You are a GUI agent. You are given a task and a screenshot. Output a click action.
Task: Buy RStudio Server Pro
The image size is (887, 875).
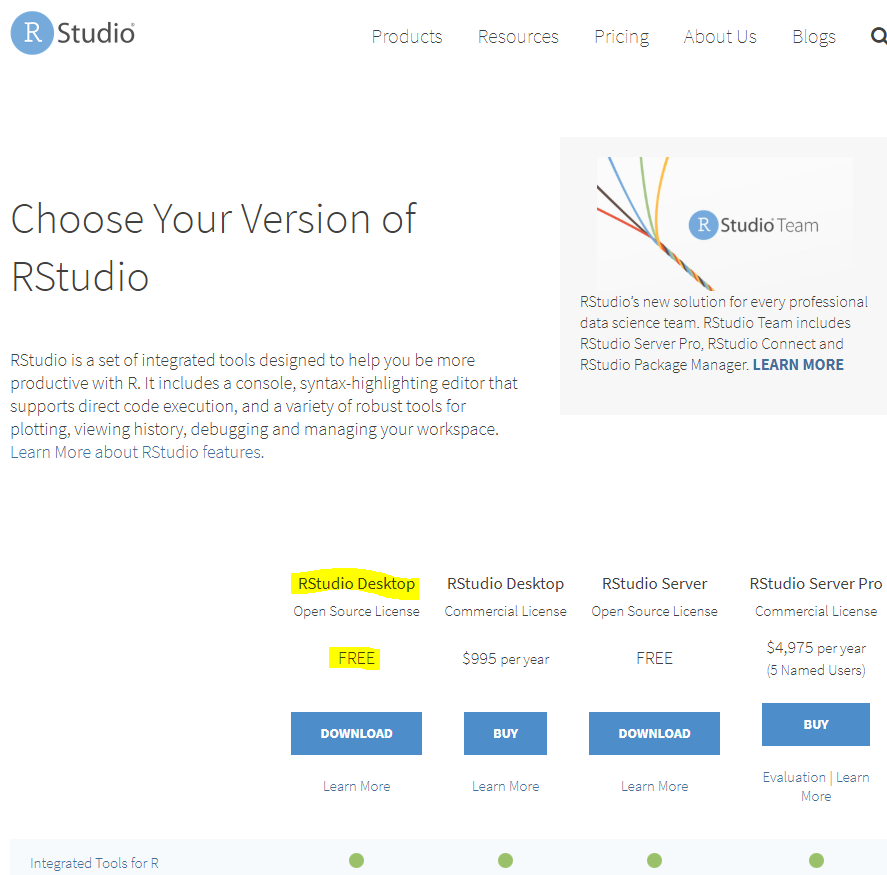816,724
